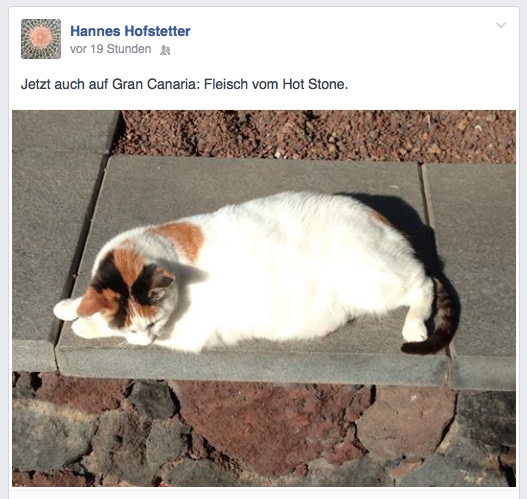Click the Hannes Hofstetter name link
Image resolution: width=527 pixels, height=499 pixels.
[x=130, y=31]
